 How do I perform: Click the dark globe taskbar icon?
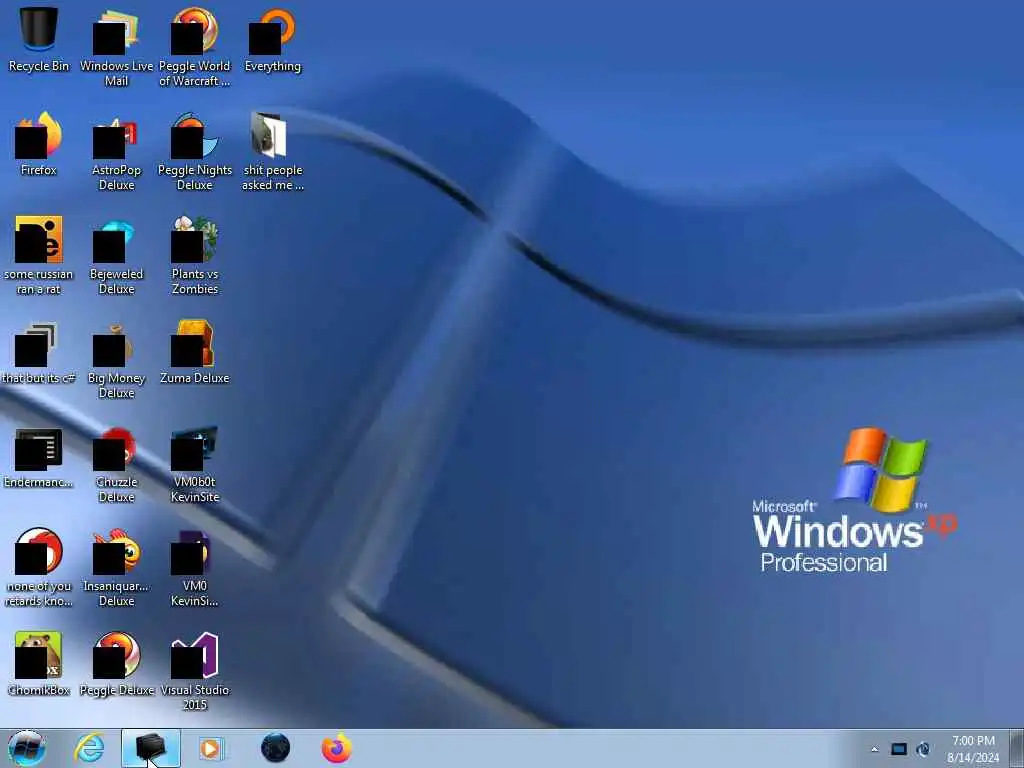coord(276,748)
